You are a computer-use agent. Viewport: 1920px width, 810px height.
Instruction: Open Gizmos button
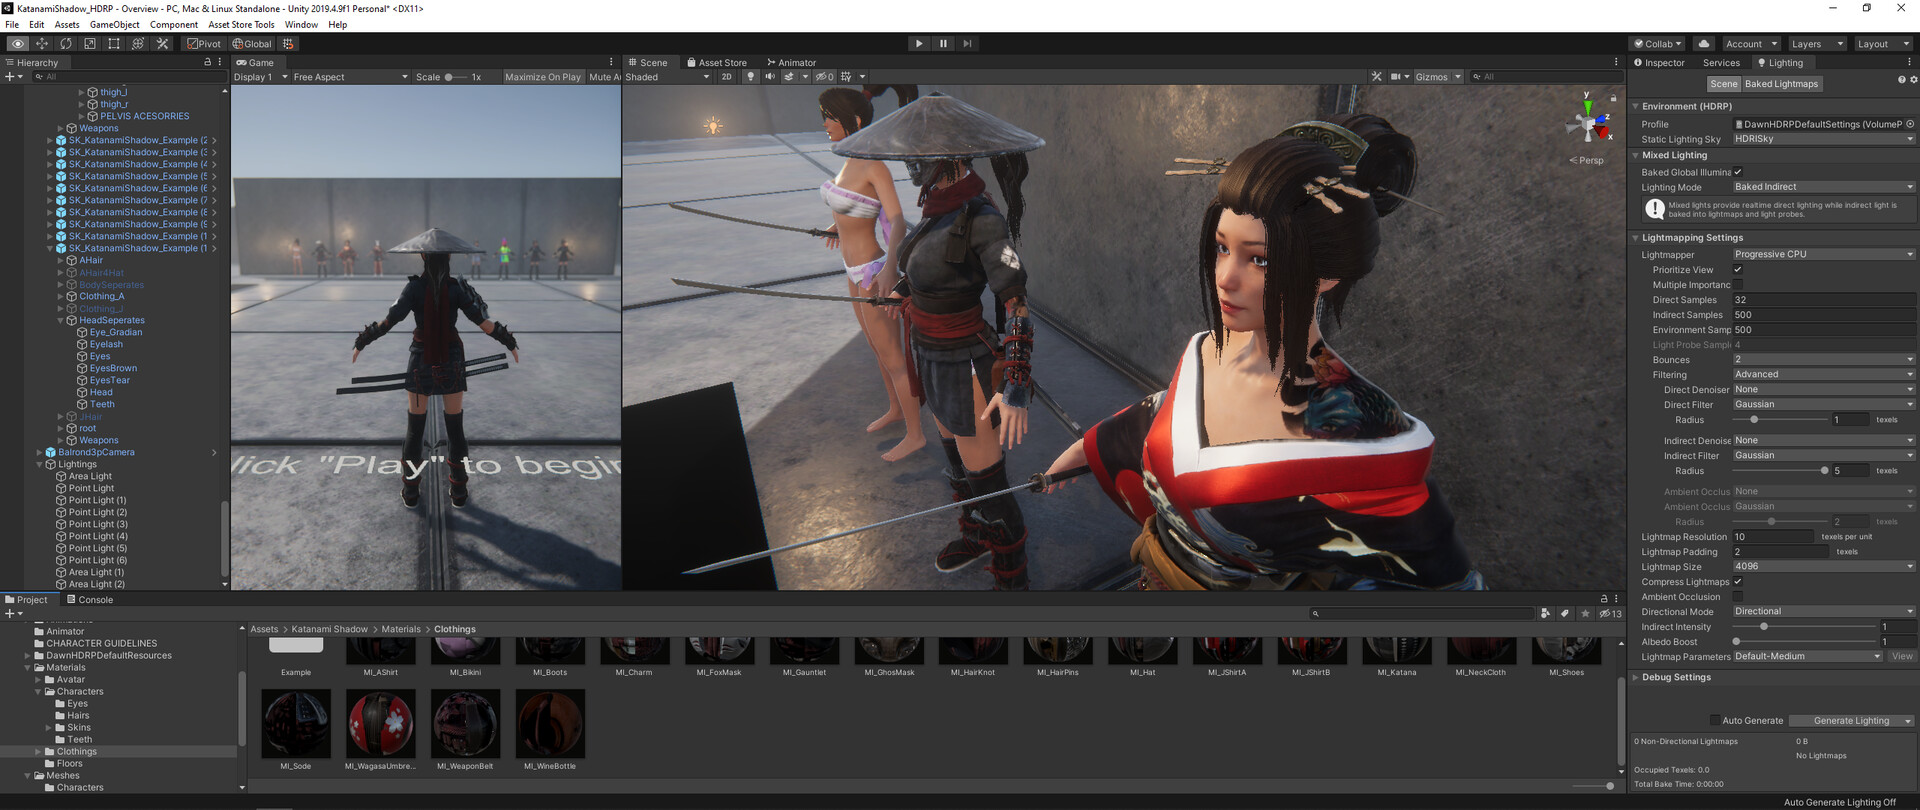point(1431,77)
